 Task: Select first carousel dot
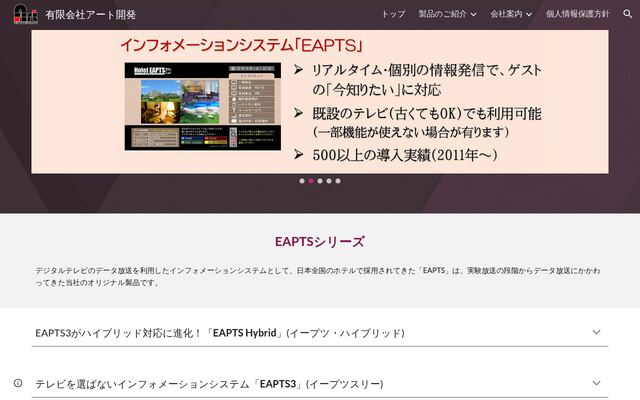[x=302, y=181]
